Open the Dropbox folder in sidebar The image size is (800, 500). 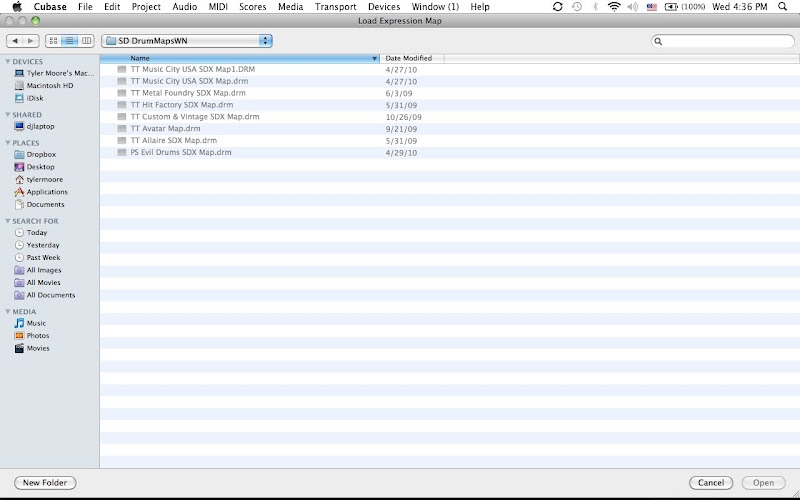(40, 154)
